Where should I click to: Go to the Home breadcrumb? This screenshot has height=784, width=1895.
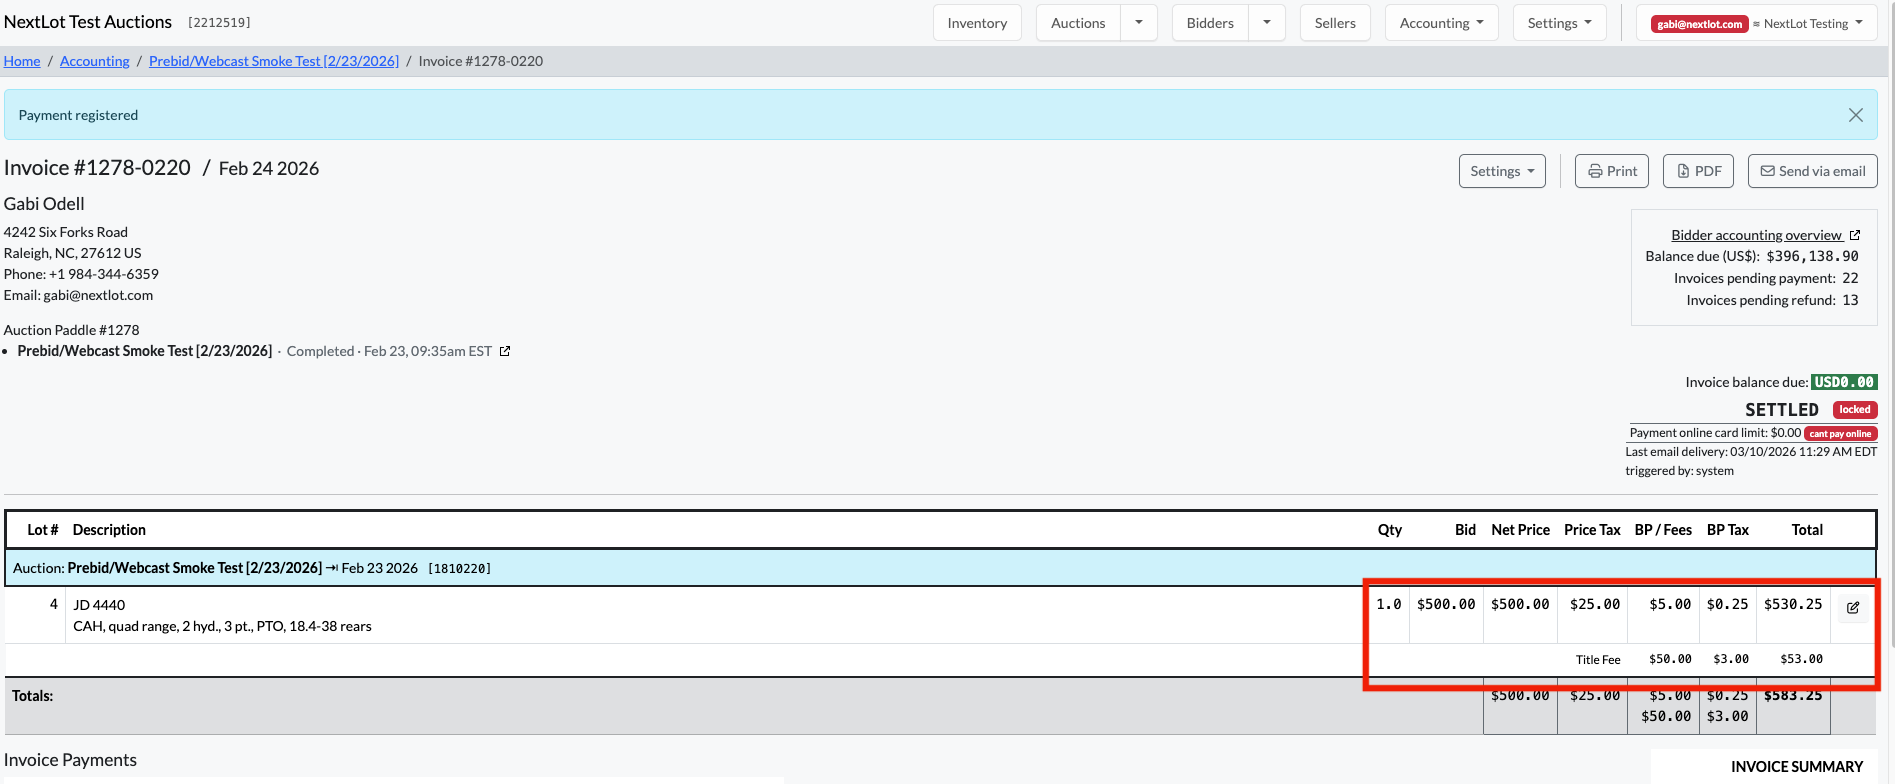click(x=22, y=61)
